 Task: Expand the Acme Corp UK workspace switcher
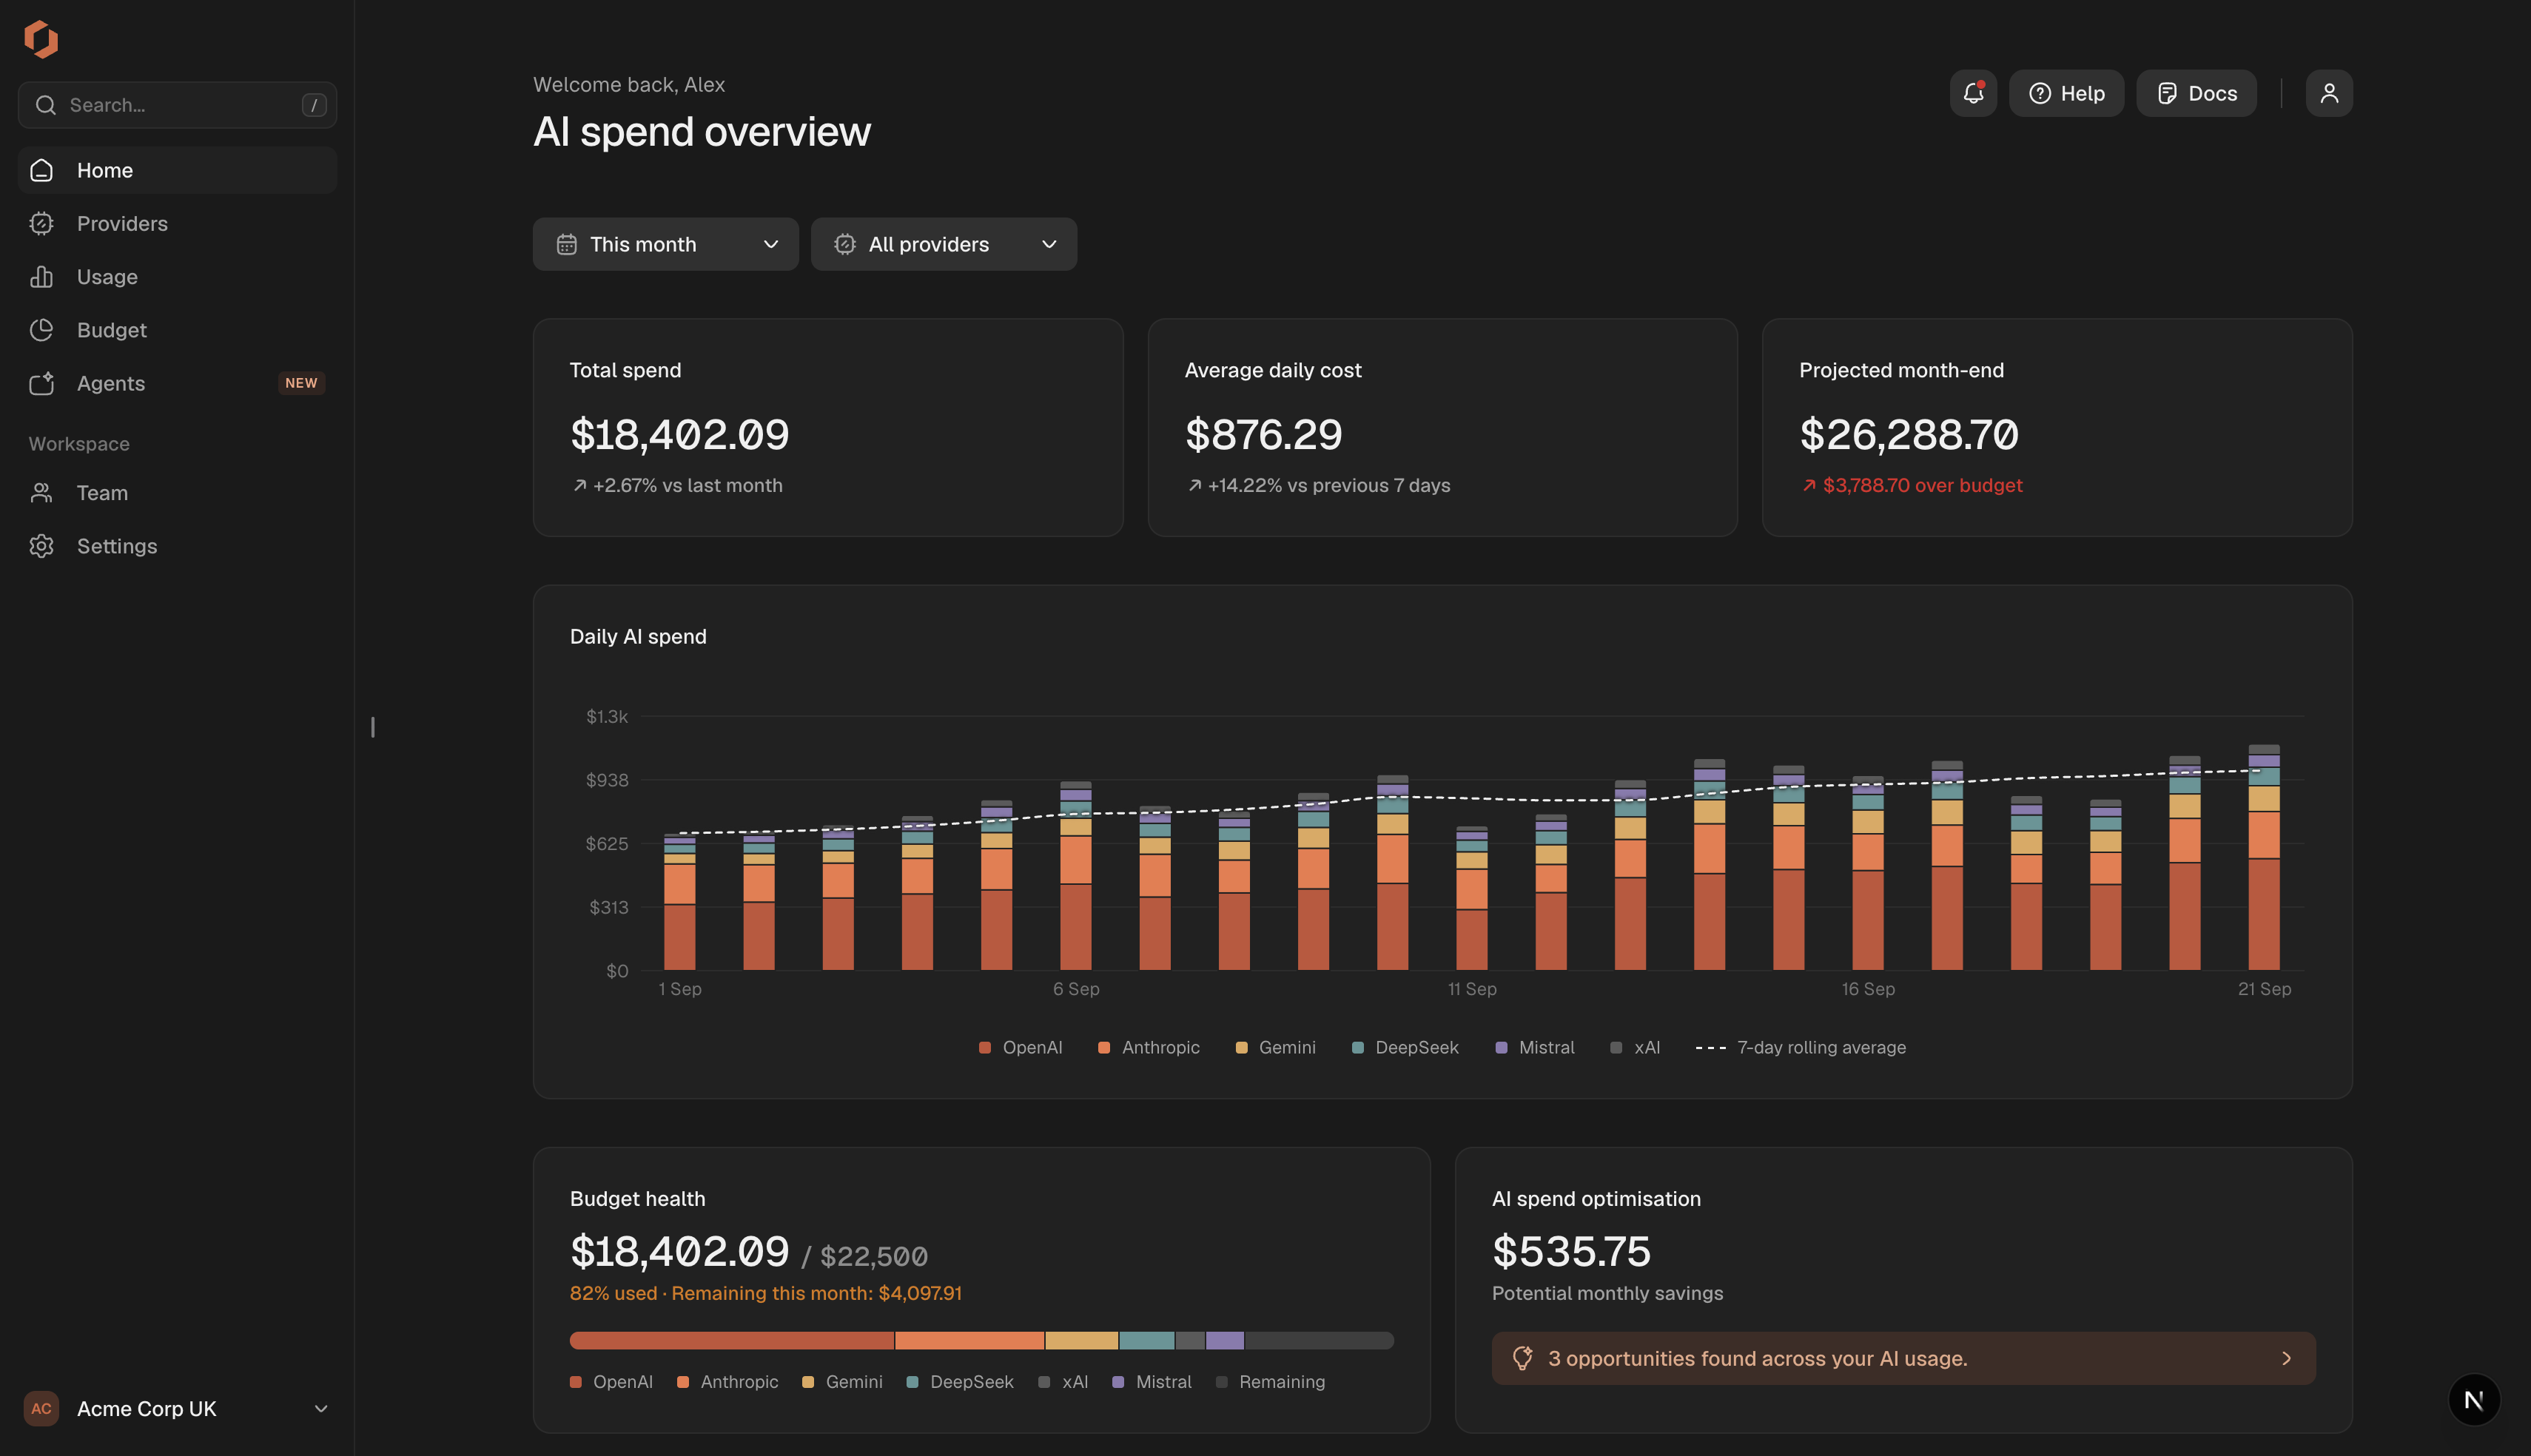coord(177,1408)
